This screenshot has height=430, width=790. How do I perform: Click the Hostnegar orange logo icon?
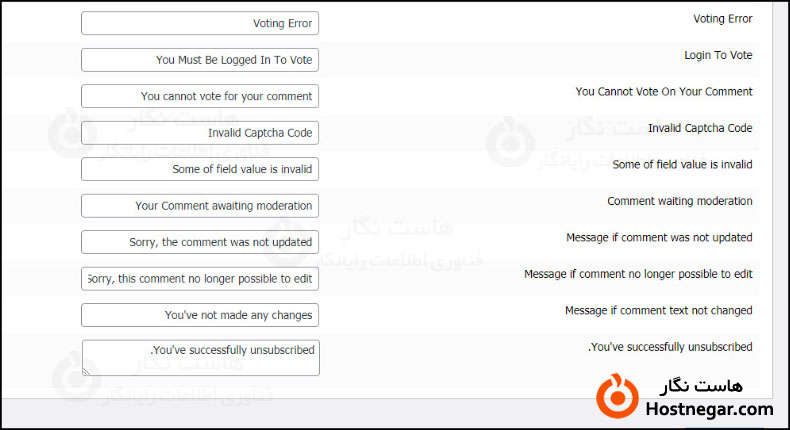point(618,395)
